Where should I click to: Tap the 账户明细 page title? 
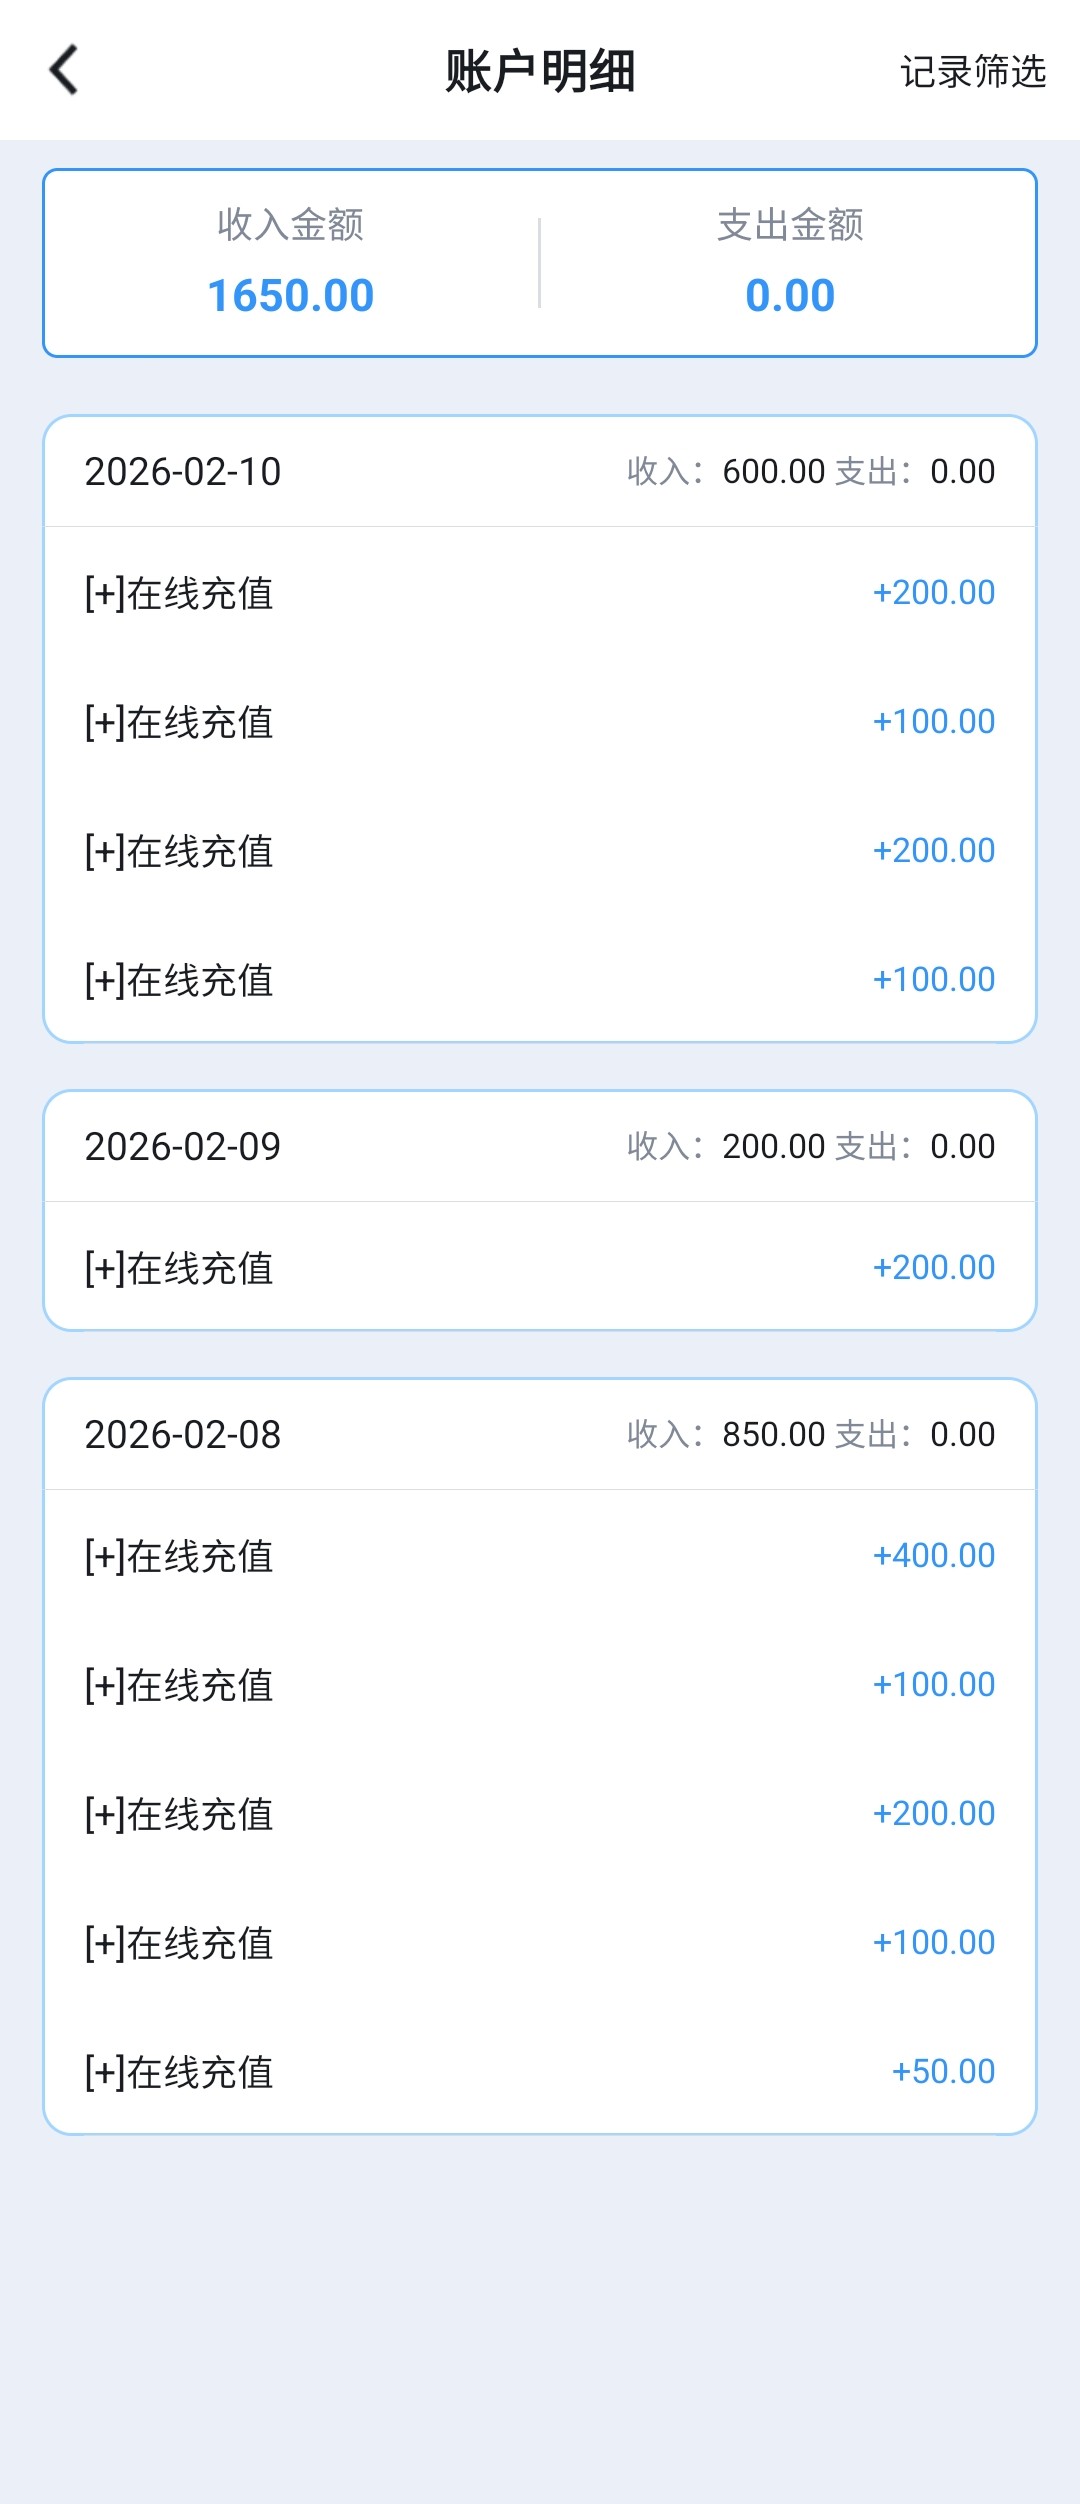click(540, 72)
